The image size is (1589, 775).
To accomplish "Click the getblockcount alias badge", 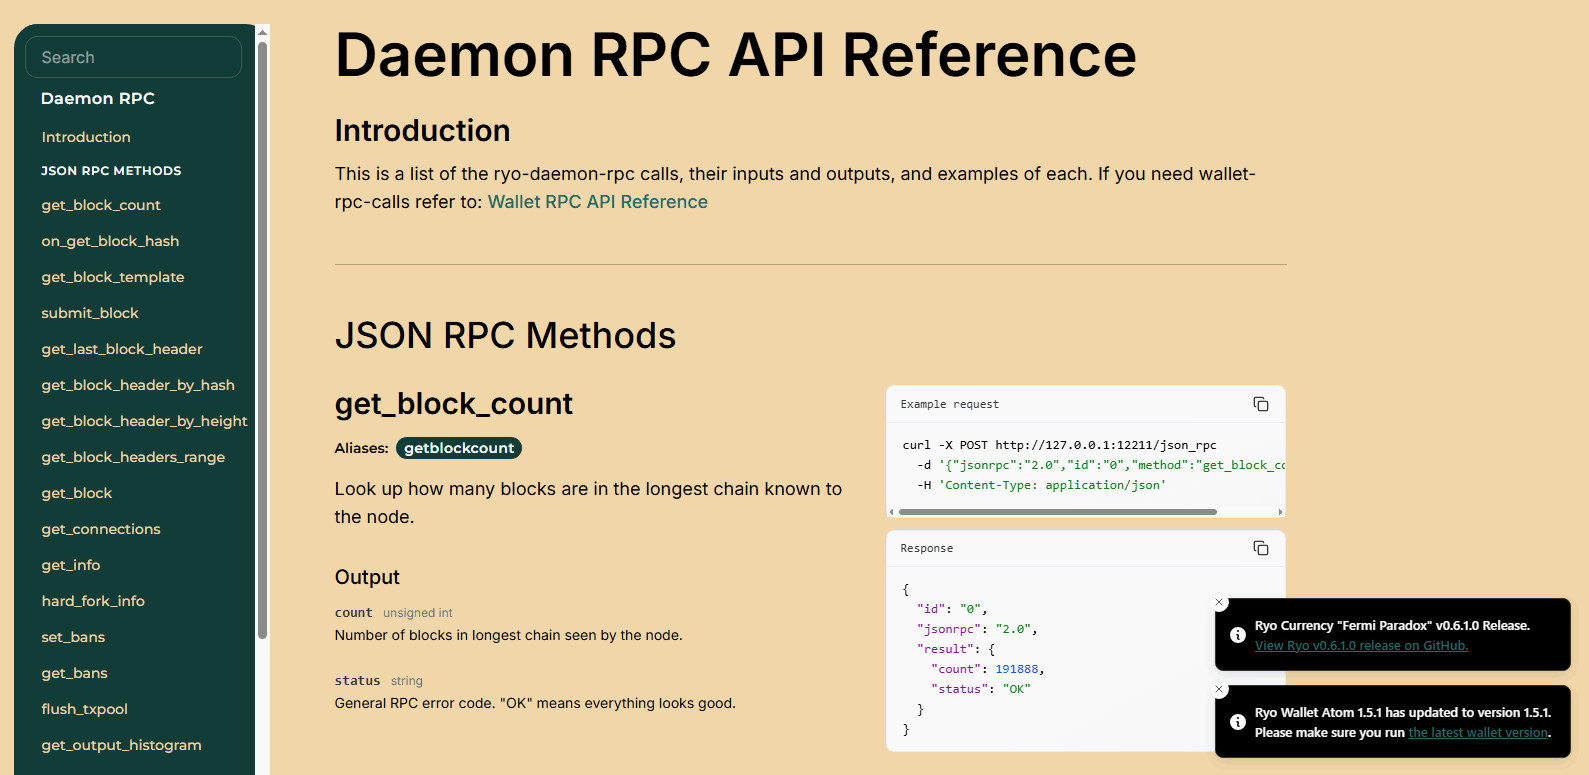I will coord(459,448).
